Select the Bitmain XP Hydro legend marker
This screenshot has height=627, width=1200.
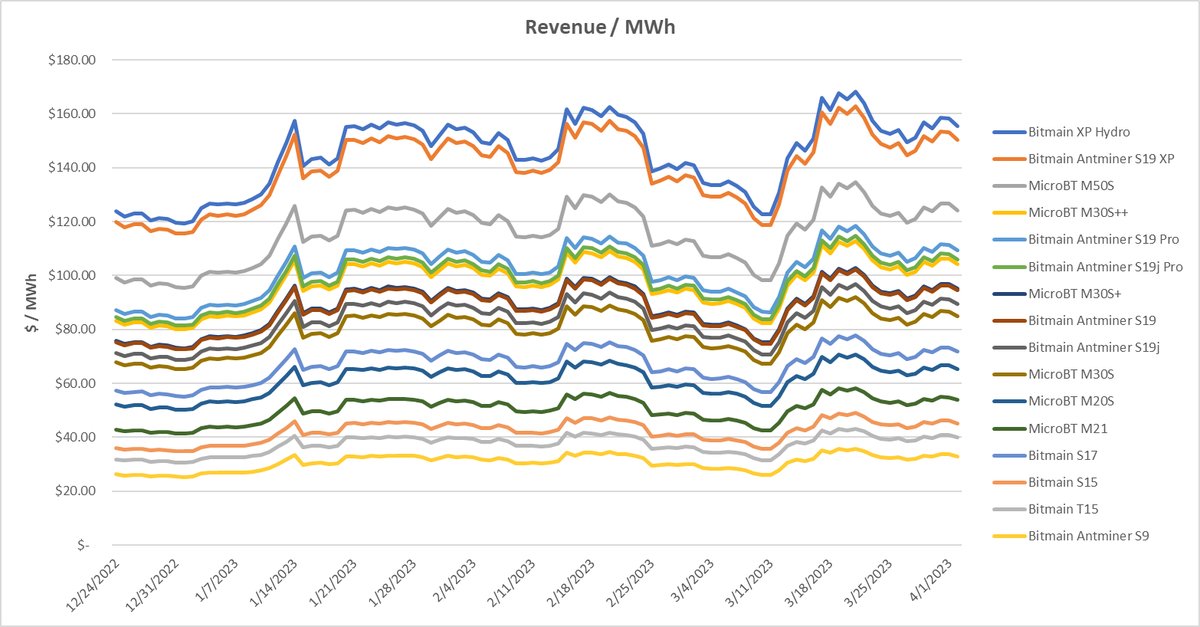(1010, 131)
